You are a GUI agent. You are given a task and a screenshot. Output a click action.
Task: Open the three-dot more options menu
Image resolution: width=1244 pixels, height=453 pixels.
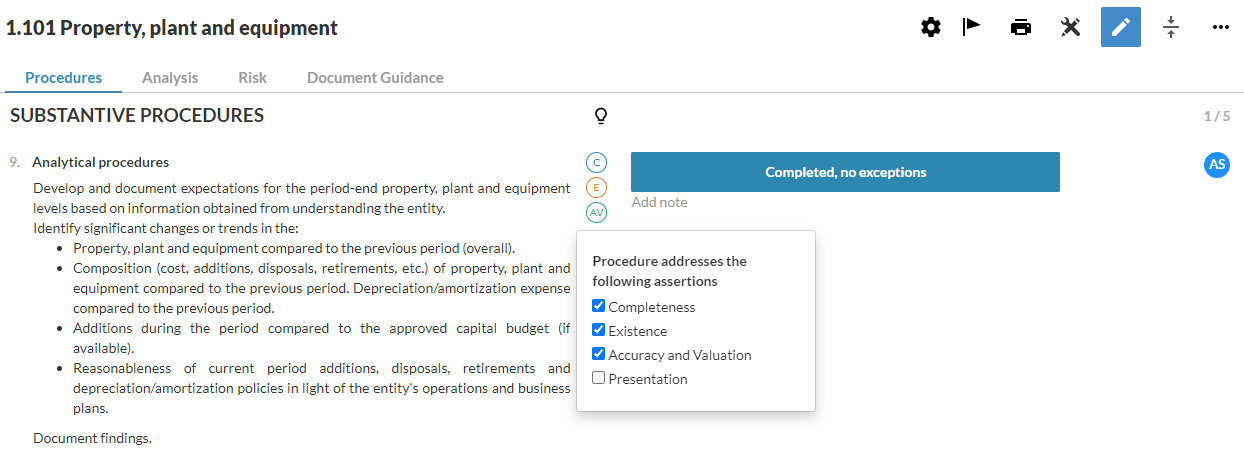1220,28
